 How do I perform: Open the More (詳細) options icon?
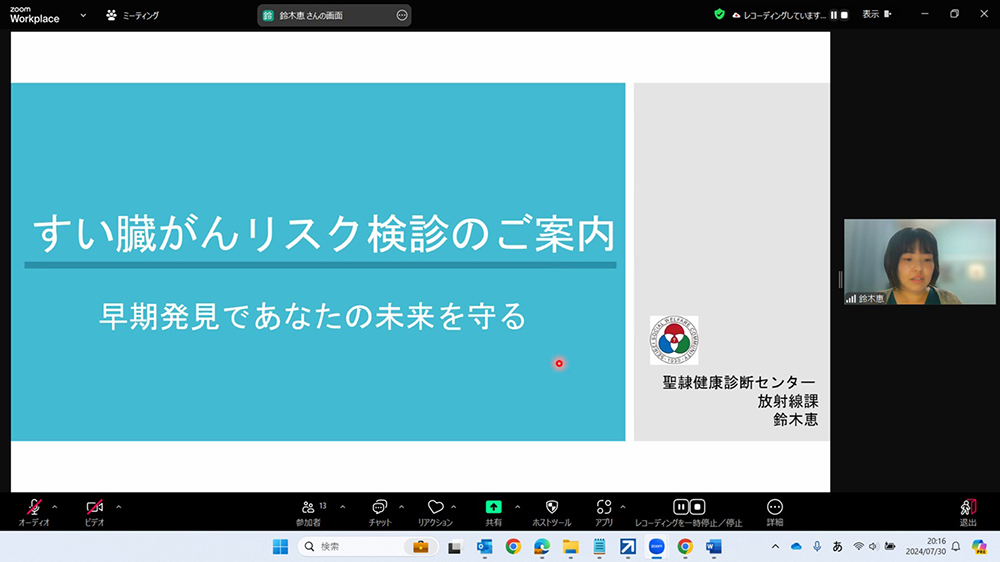point(775,507)
